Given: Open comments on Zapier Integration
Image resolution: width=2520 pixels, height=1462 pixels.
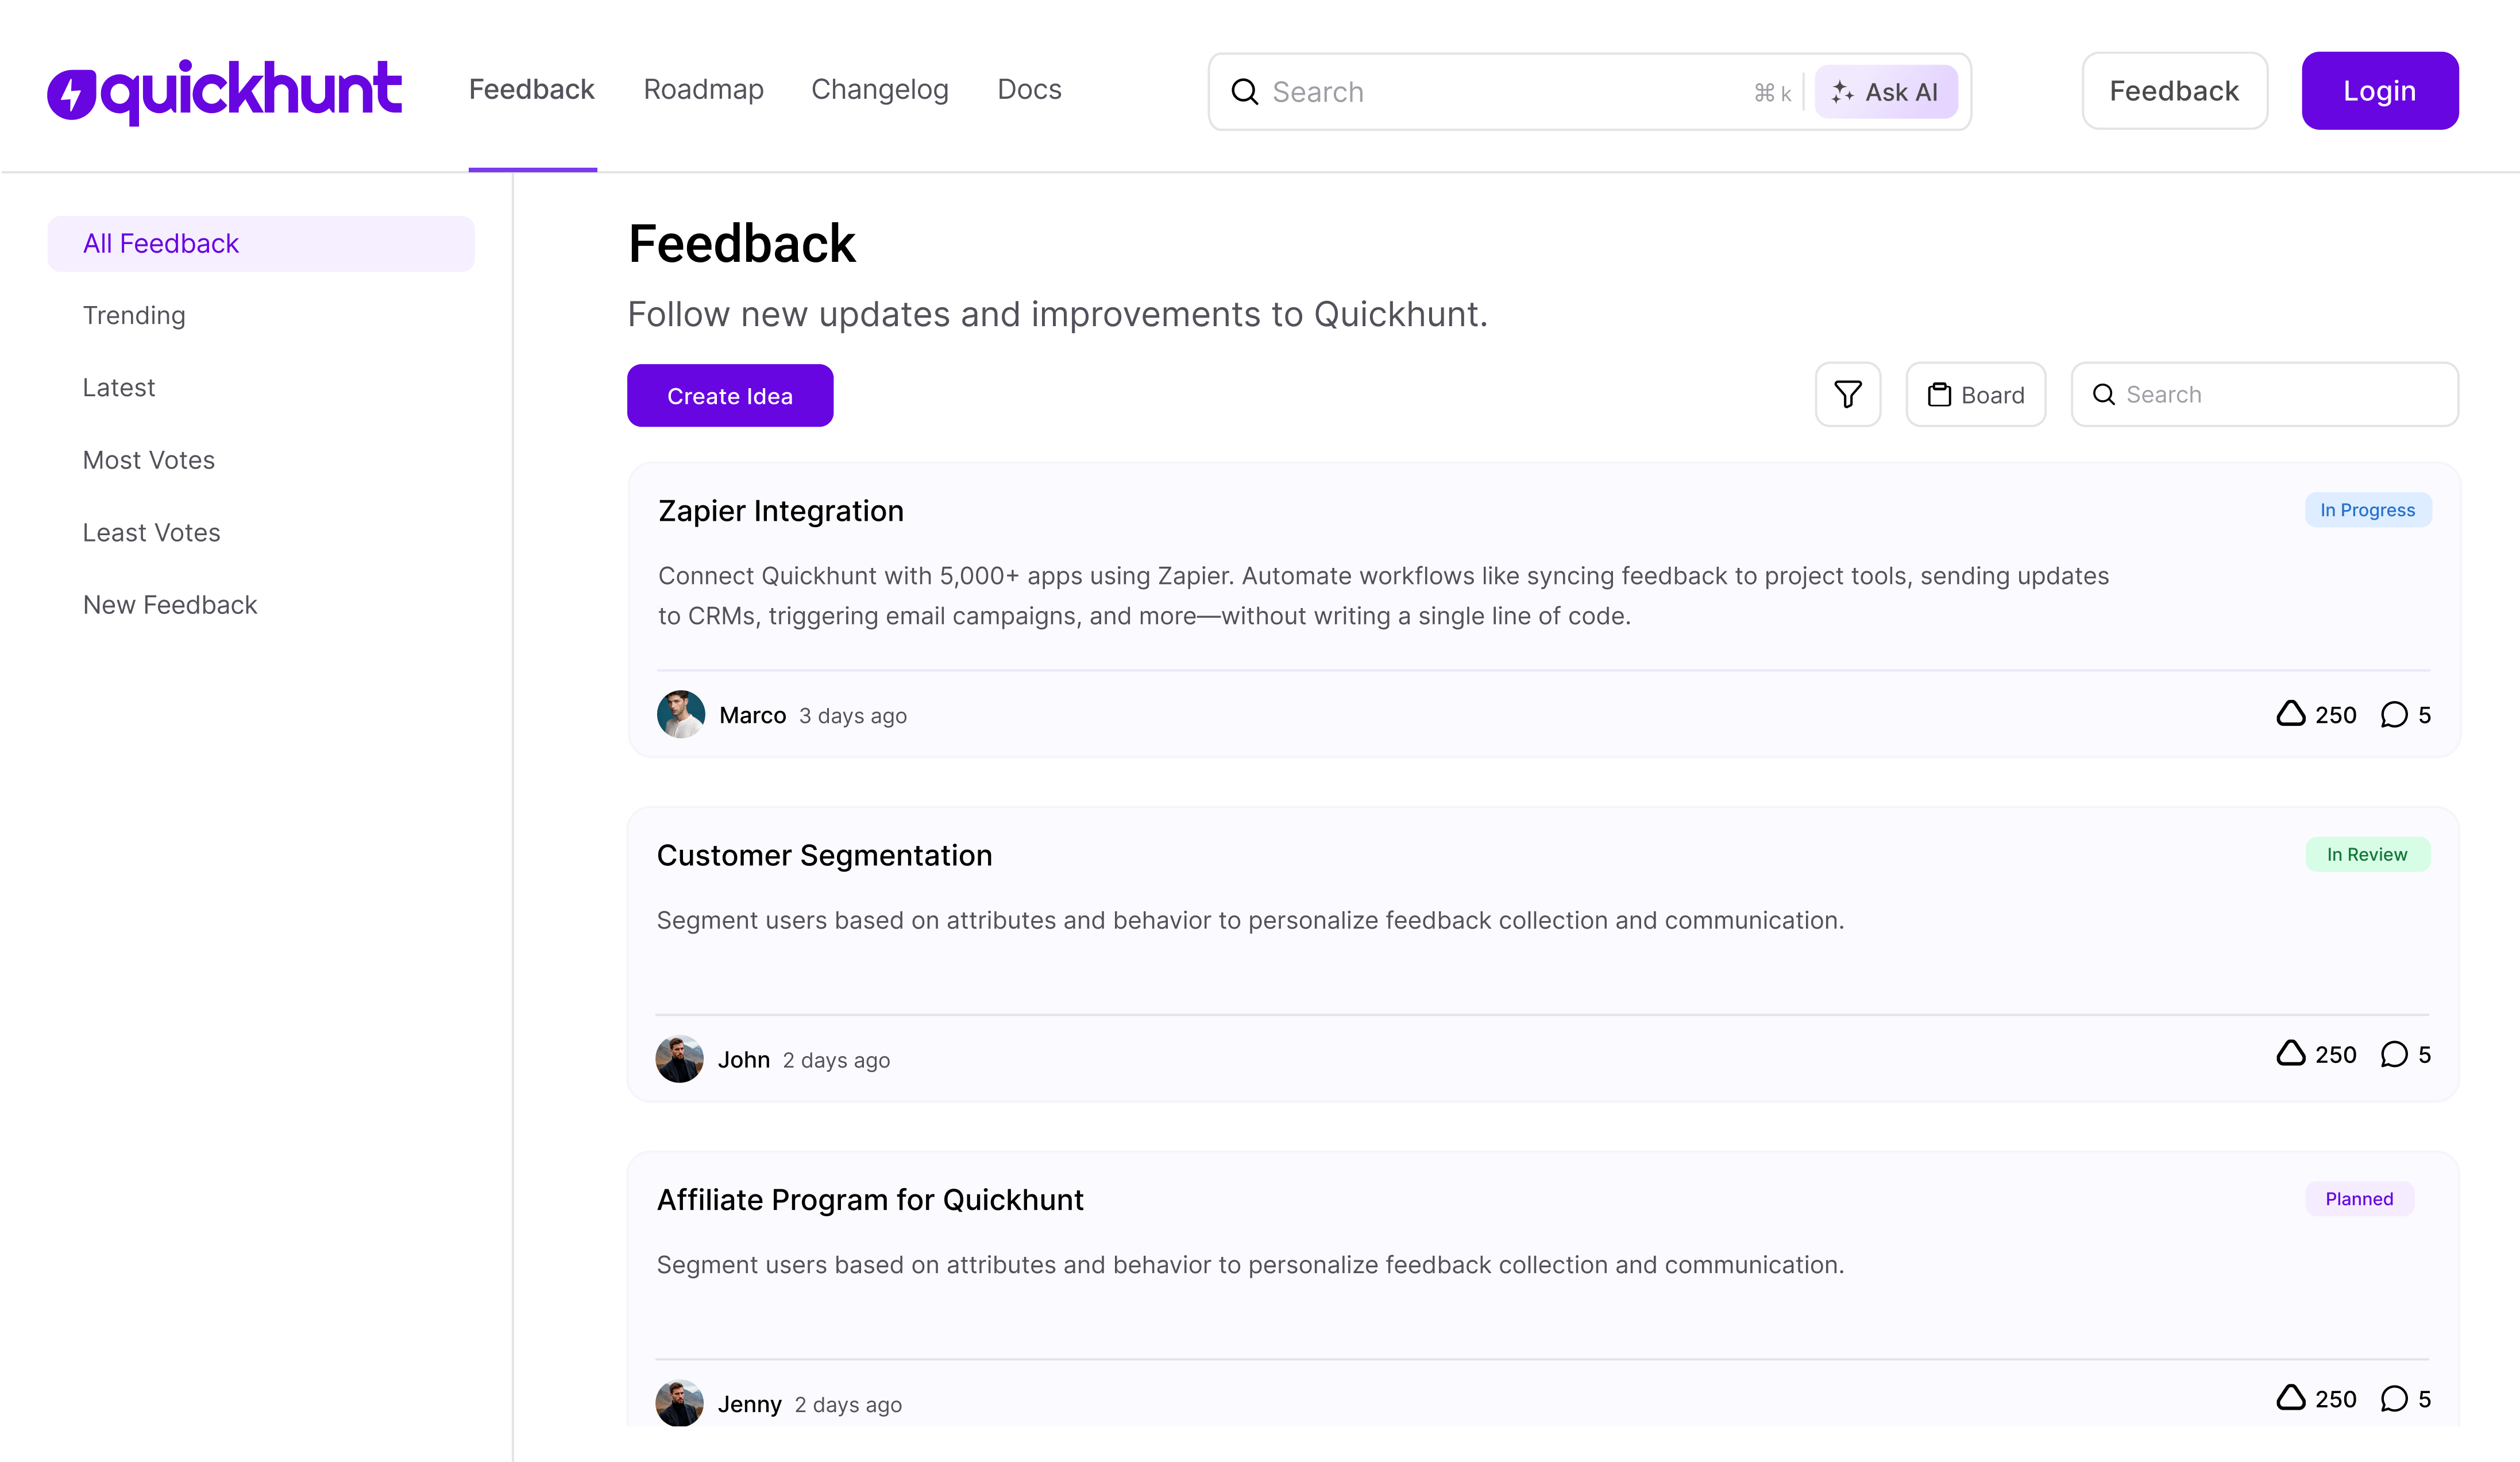Looking at the screenshot, I should pyautogui.click(x=2406, y=714).
